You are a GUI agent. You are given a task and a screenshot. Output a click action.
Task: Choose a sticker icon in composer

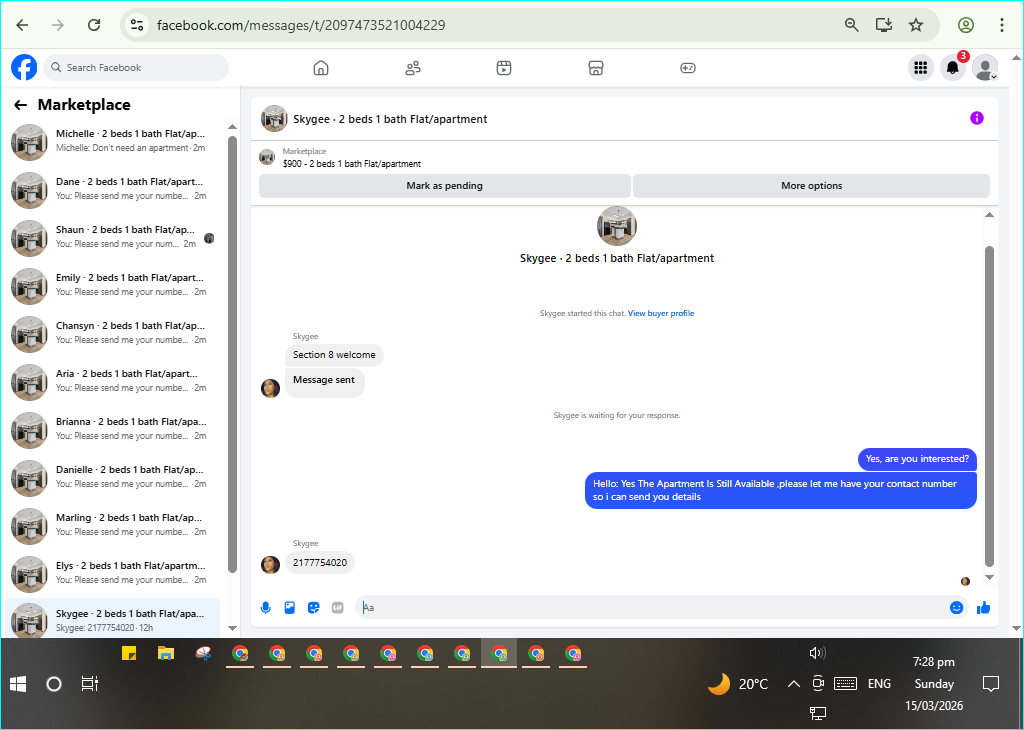[313, 608]
